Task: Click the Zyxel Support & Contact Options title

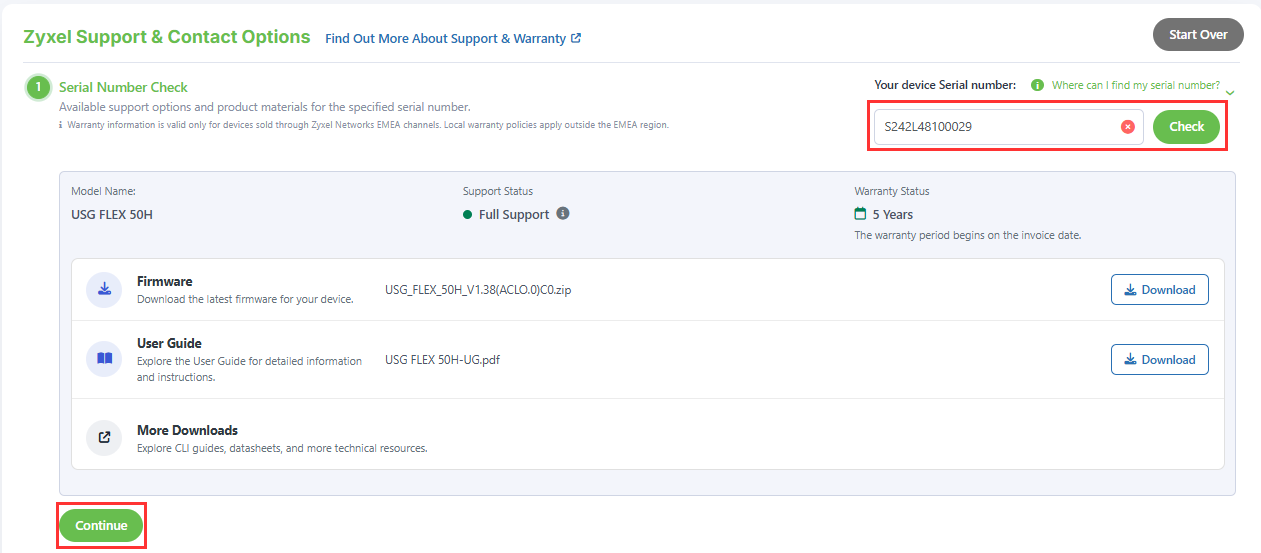Action: pos(167,37)
